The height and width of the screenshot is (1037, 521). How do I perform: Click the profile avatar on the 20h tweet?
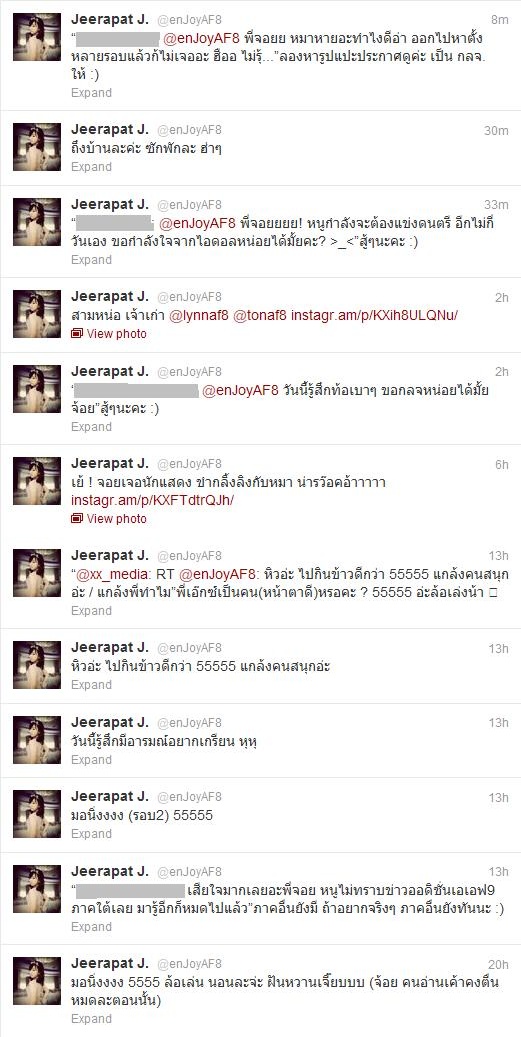point(37,981)
